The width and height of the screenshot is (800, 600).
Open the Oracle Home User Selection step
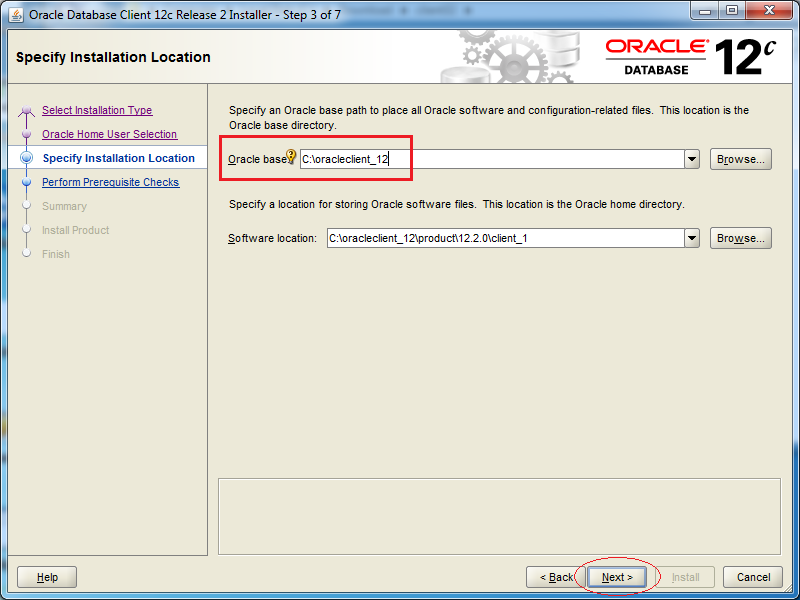click(x=110, y=134)
